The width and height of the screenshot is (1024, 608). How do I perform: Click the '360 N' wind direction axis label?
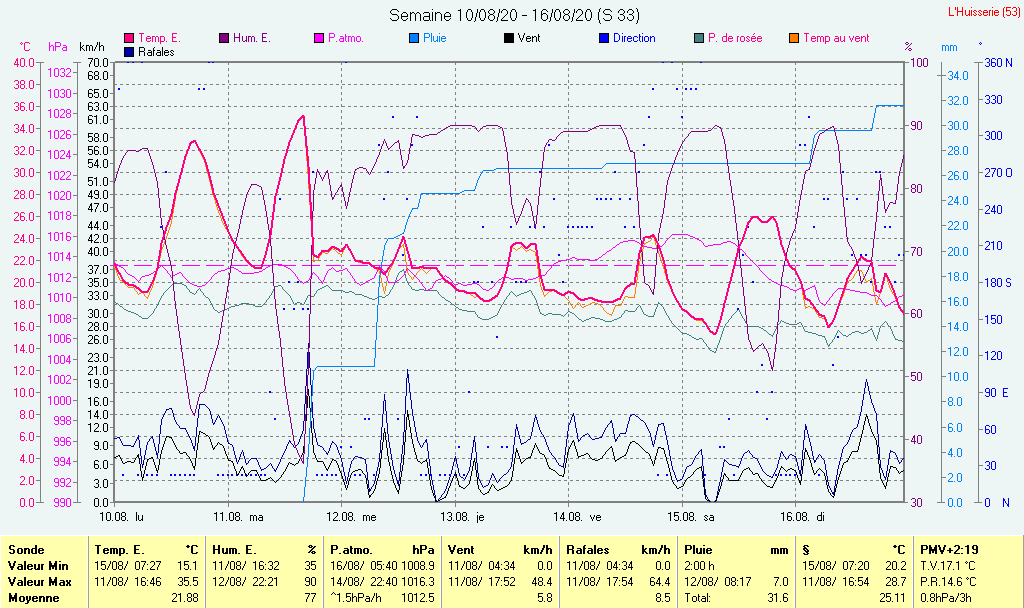coord(999,63)
